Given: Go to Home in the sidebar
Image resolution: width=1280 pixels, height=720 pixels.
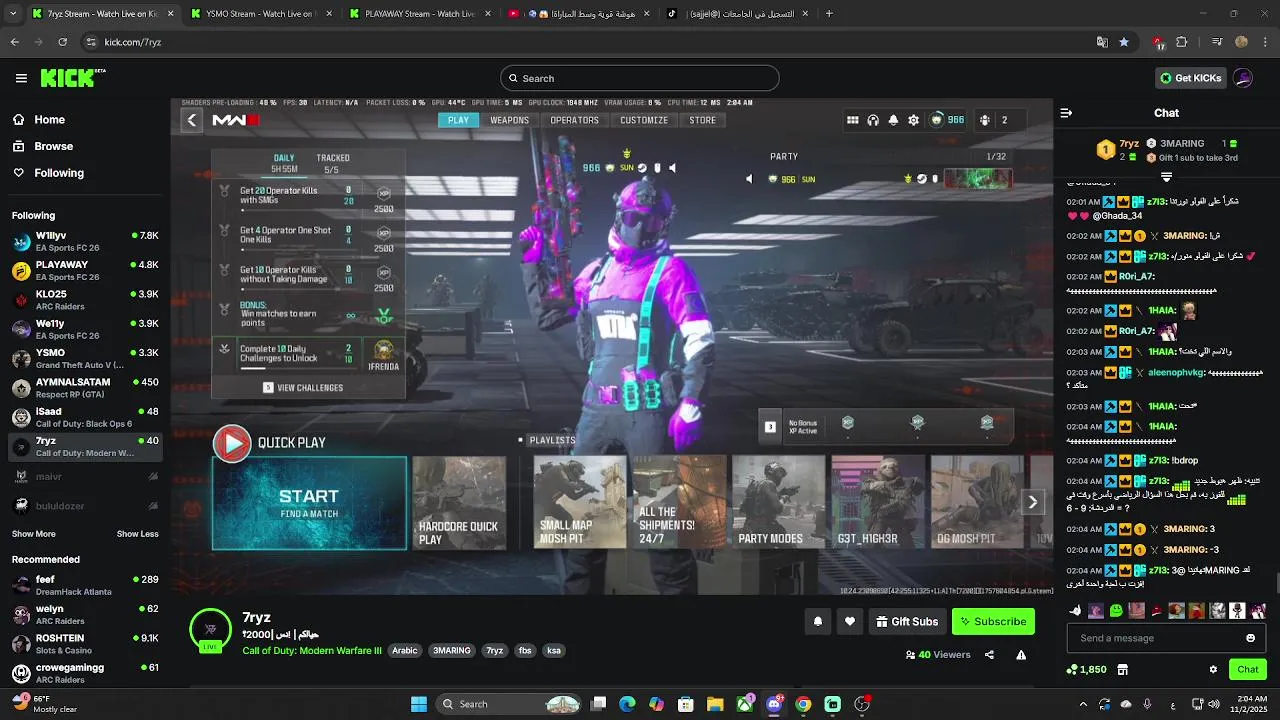Looking at the screenshot, I should [x=49, y=119].
